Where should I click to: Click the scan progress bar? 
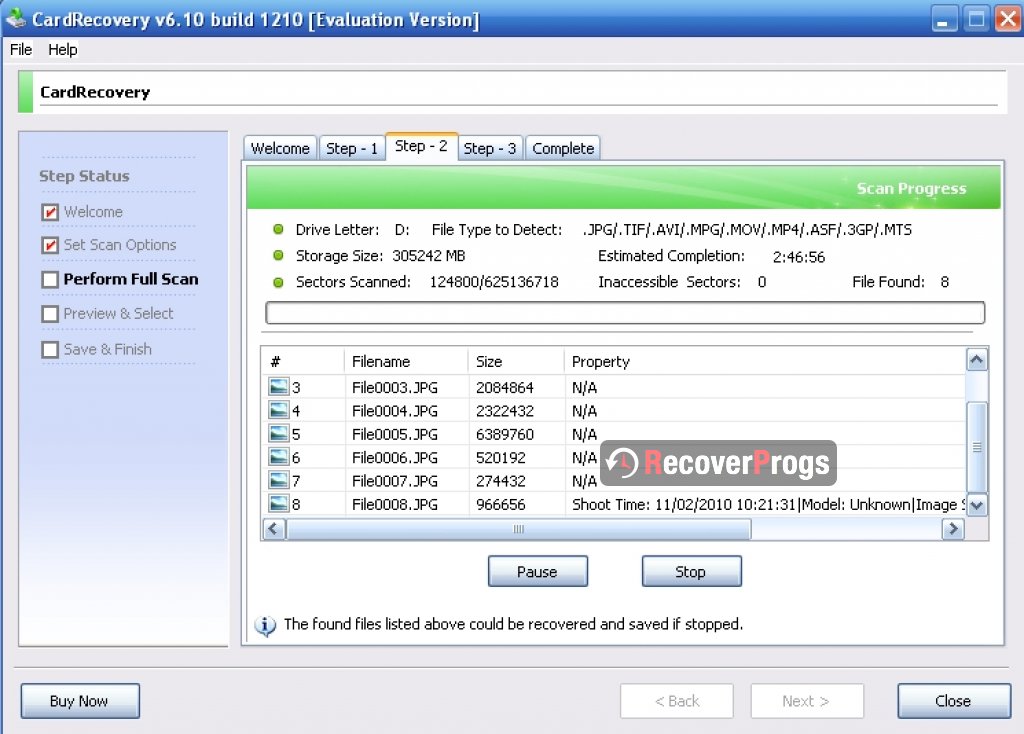click(x=625, y=313)
